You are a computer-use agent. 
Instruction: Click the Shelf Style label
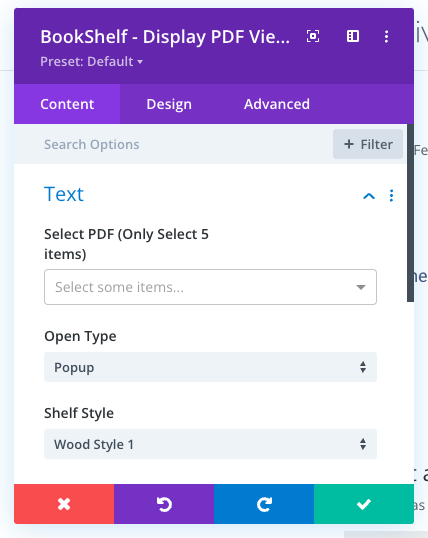click(x=79, y=413)
